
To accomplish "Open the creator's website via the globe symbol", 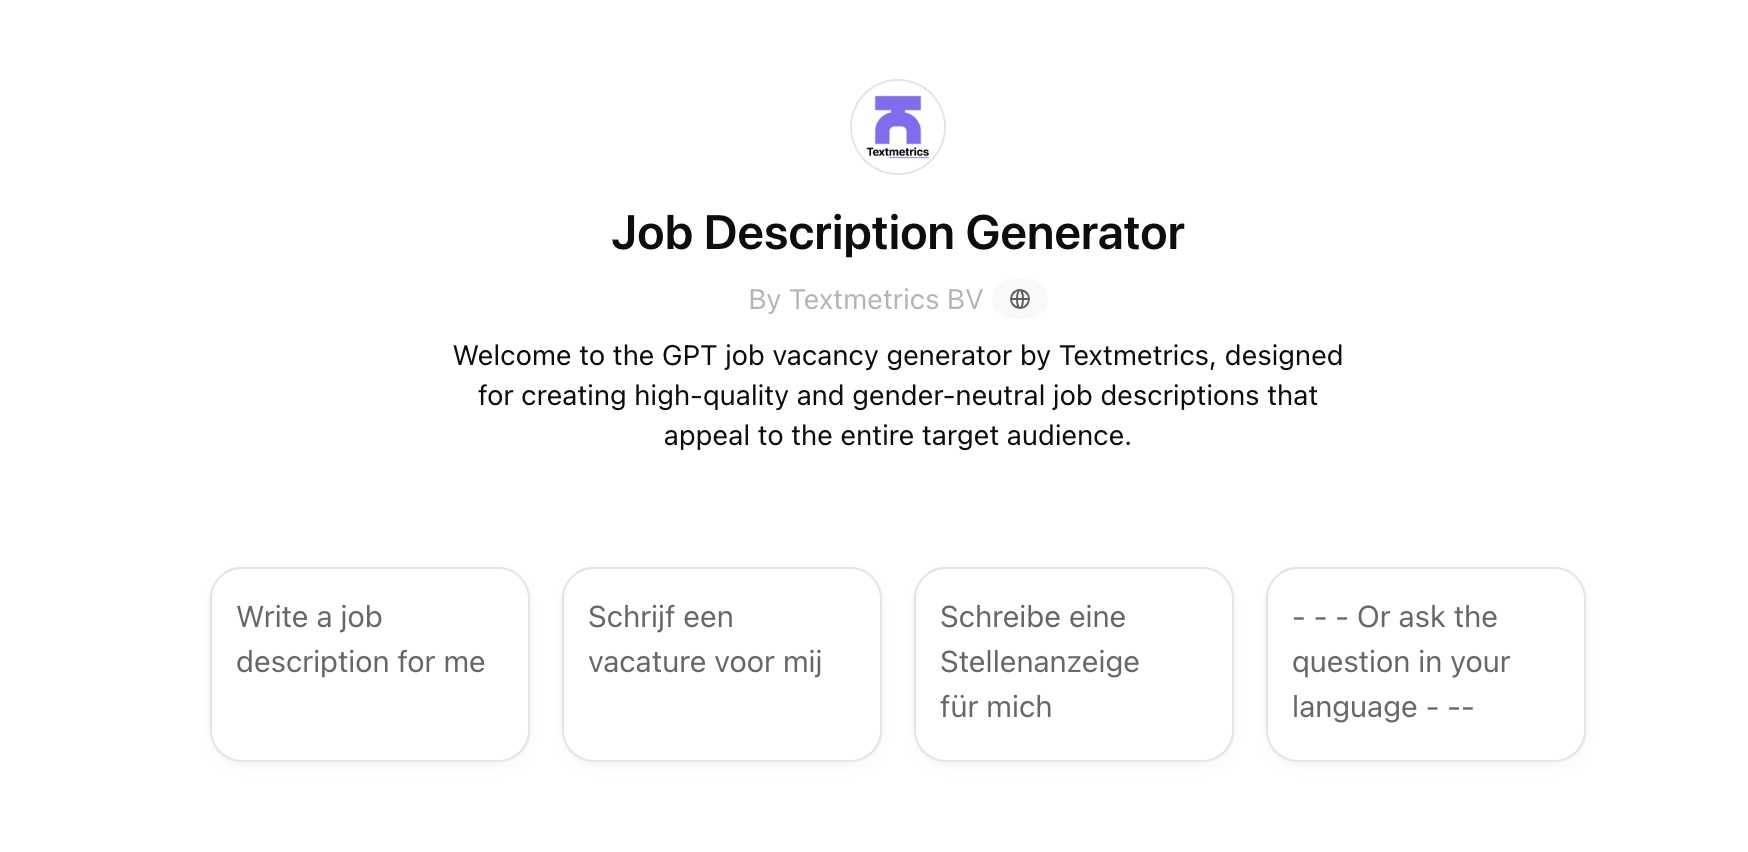I will pyautogui.click(x=1020, y=299).
